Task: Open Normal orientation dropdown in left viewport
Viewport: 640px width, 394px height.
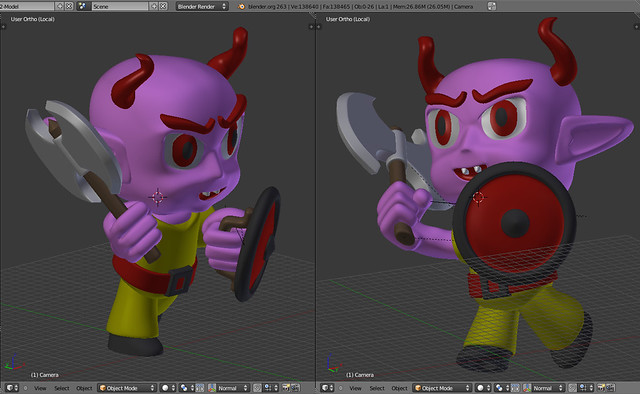Action: [233, 388]
